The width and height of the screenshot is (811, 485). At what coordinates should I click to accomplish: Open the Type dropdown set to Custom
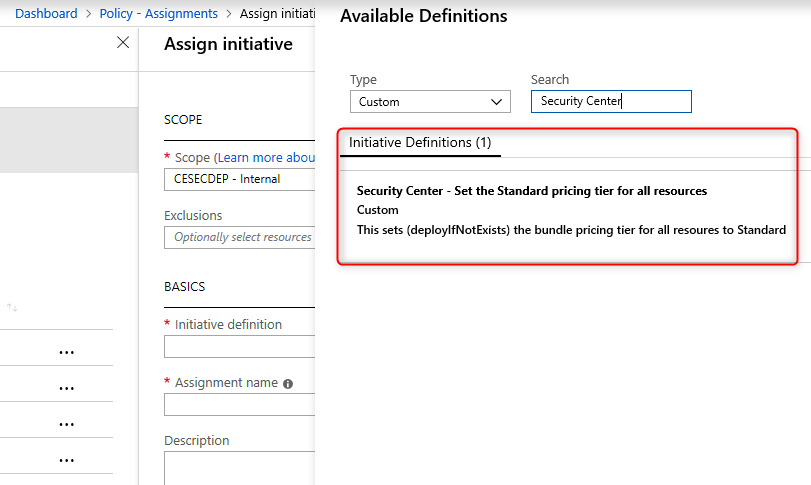(430, 102)
